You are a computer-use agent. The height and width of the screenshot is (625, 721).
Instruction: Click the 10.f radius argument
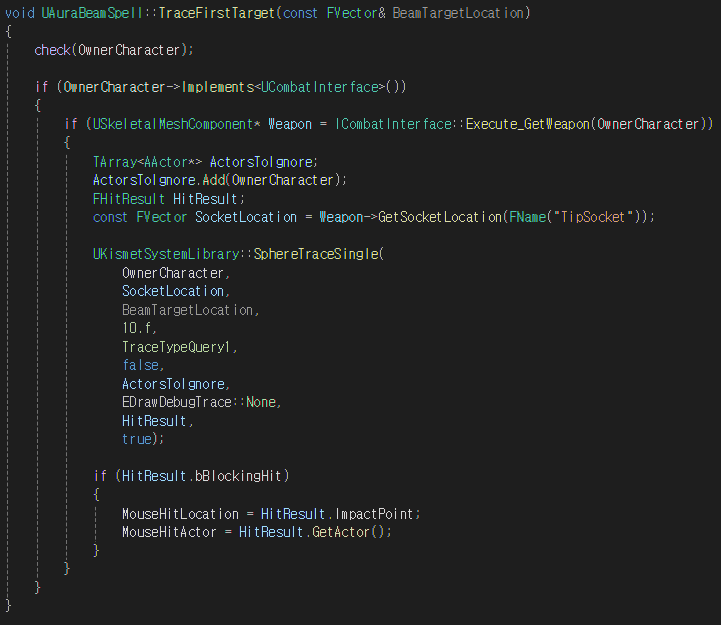click(x=139, y=328)
